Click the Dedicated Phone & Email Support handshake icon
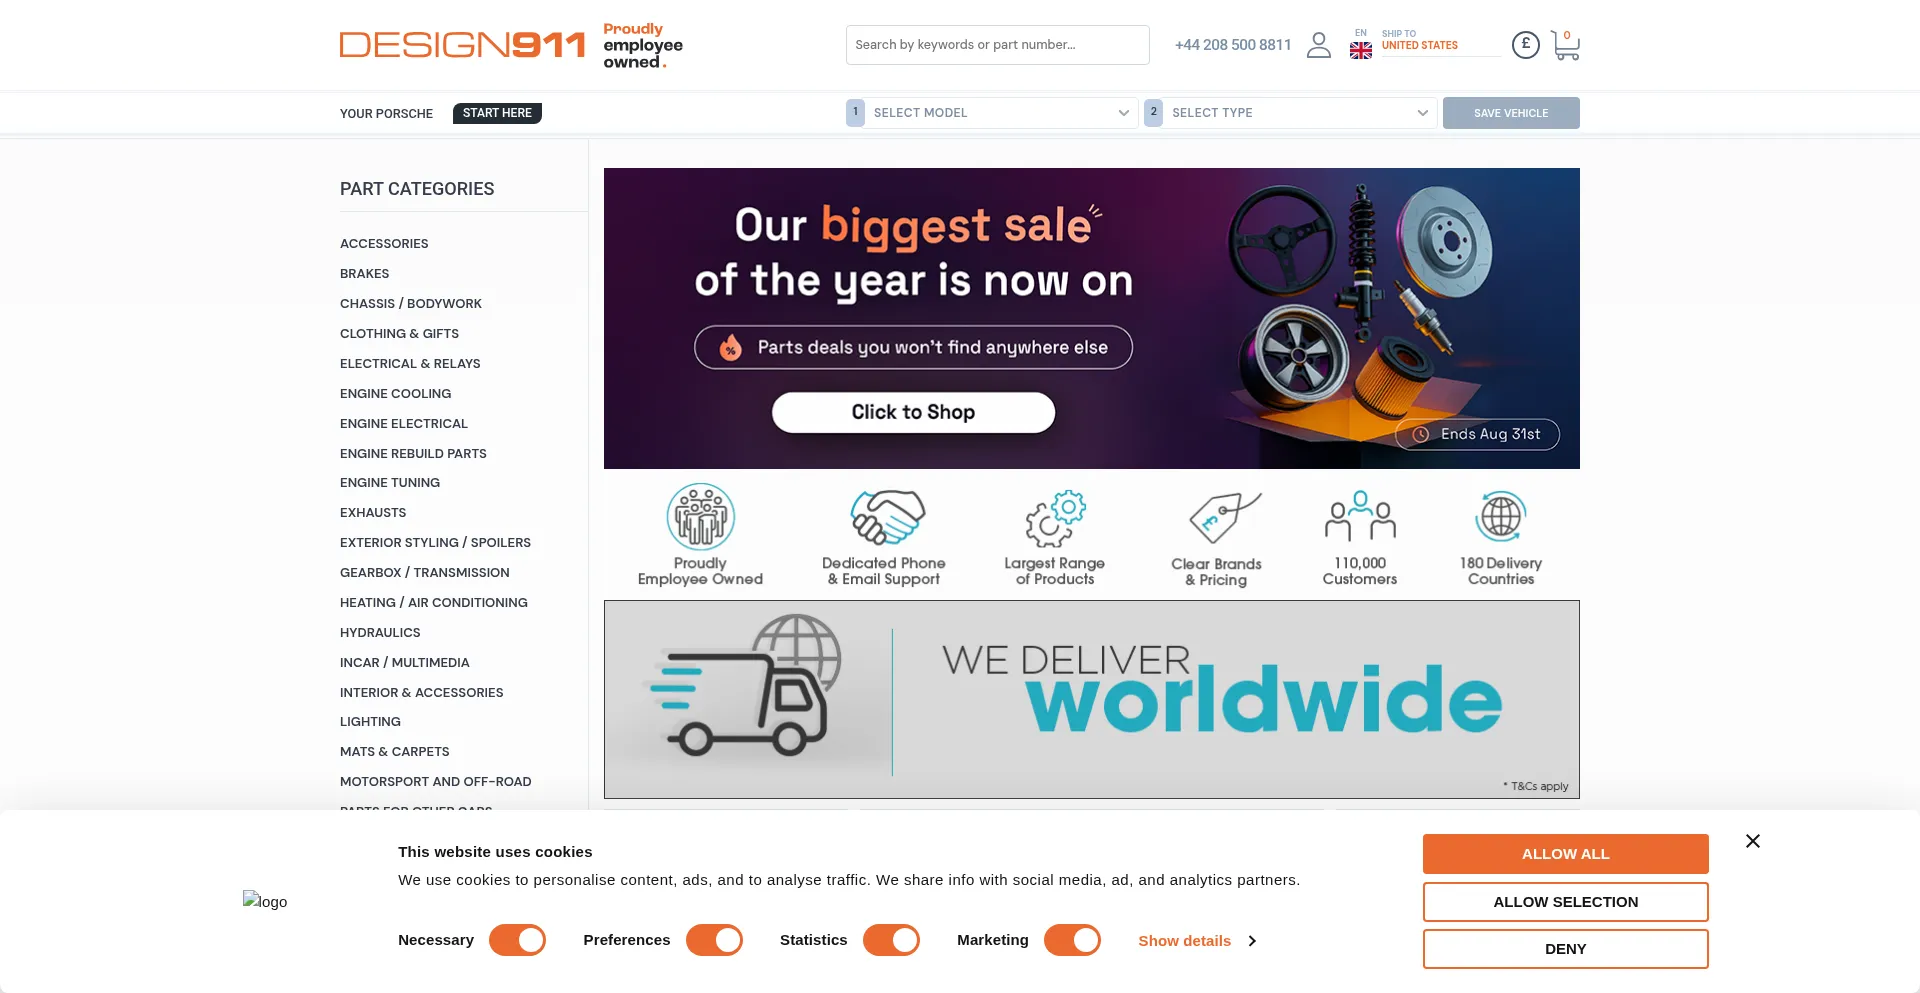This screenshot has width=1920, height=993. point(886,517)
